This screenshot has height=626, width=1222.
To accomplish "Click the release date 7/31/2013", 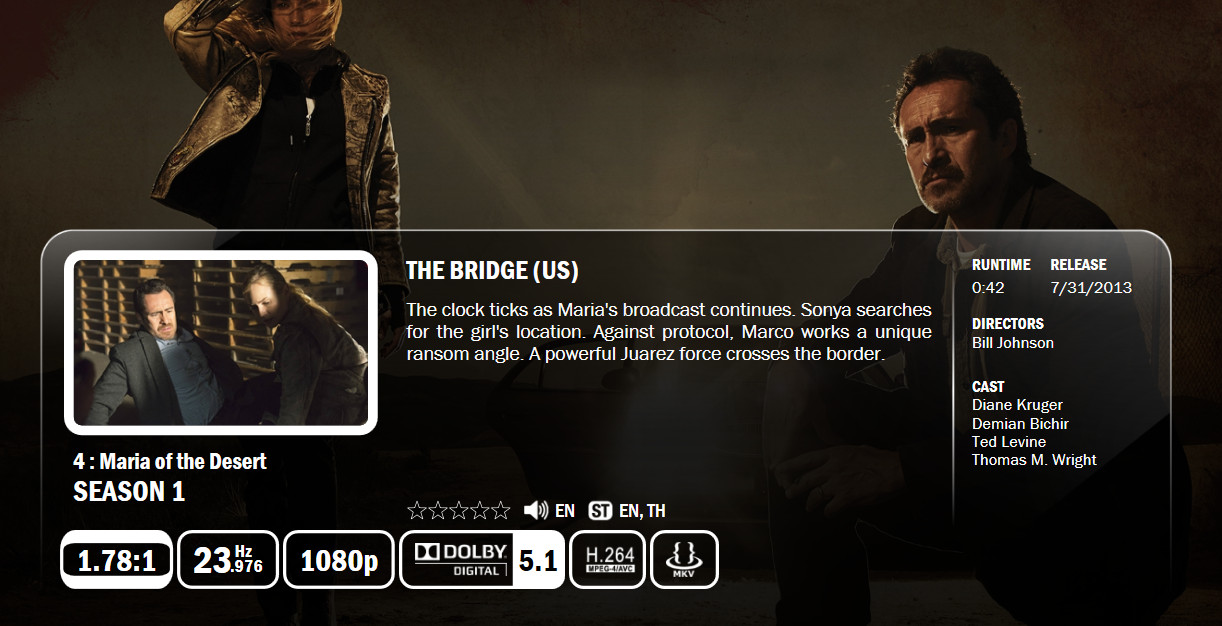I will [x=1091, y=288].
